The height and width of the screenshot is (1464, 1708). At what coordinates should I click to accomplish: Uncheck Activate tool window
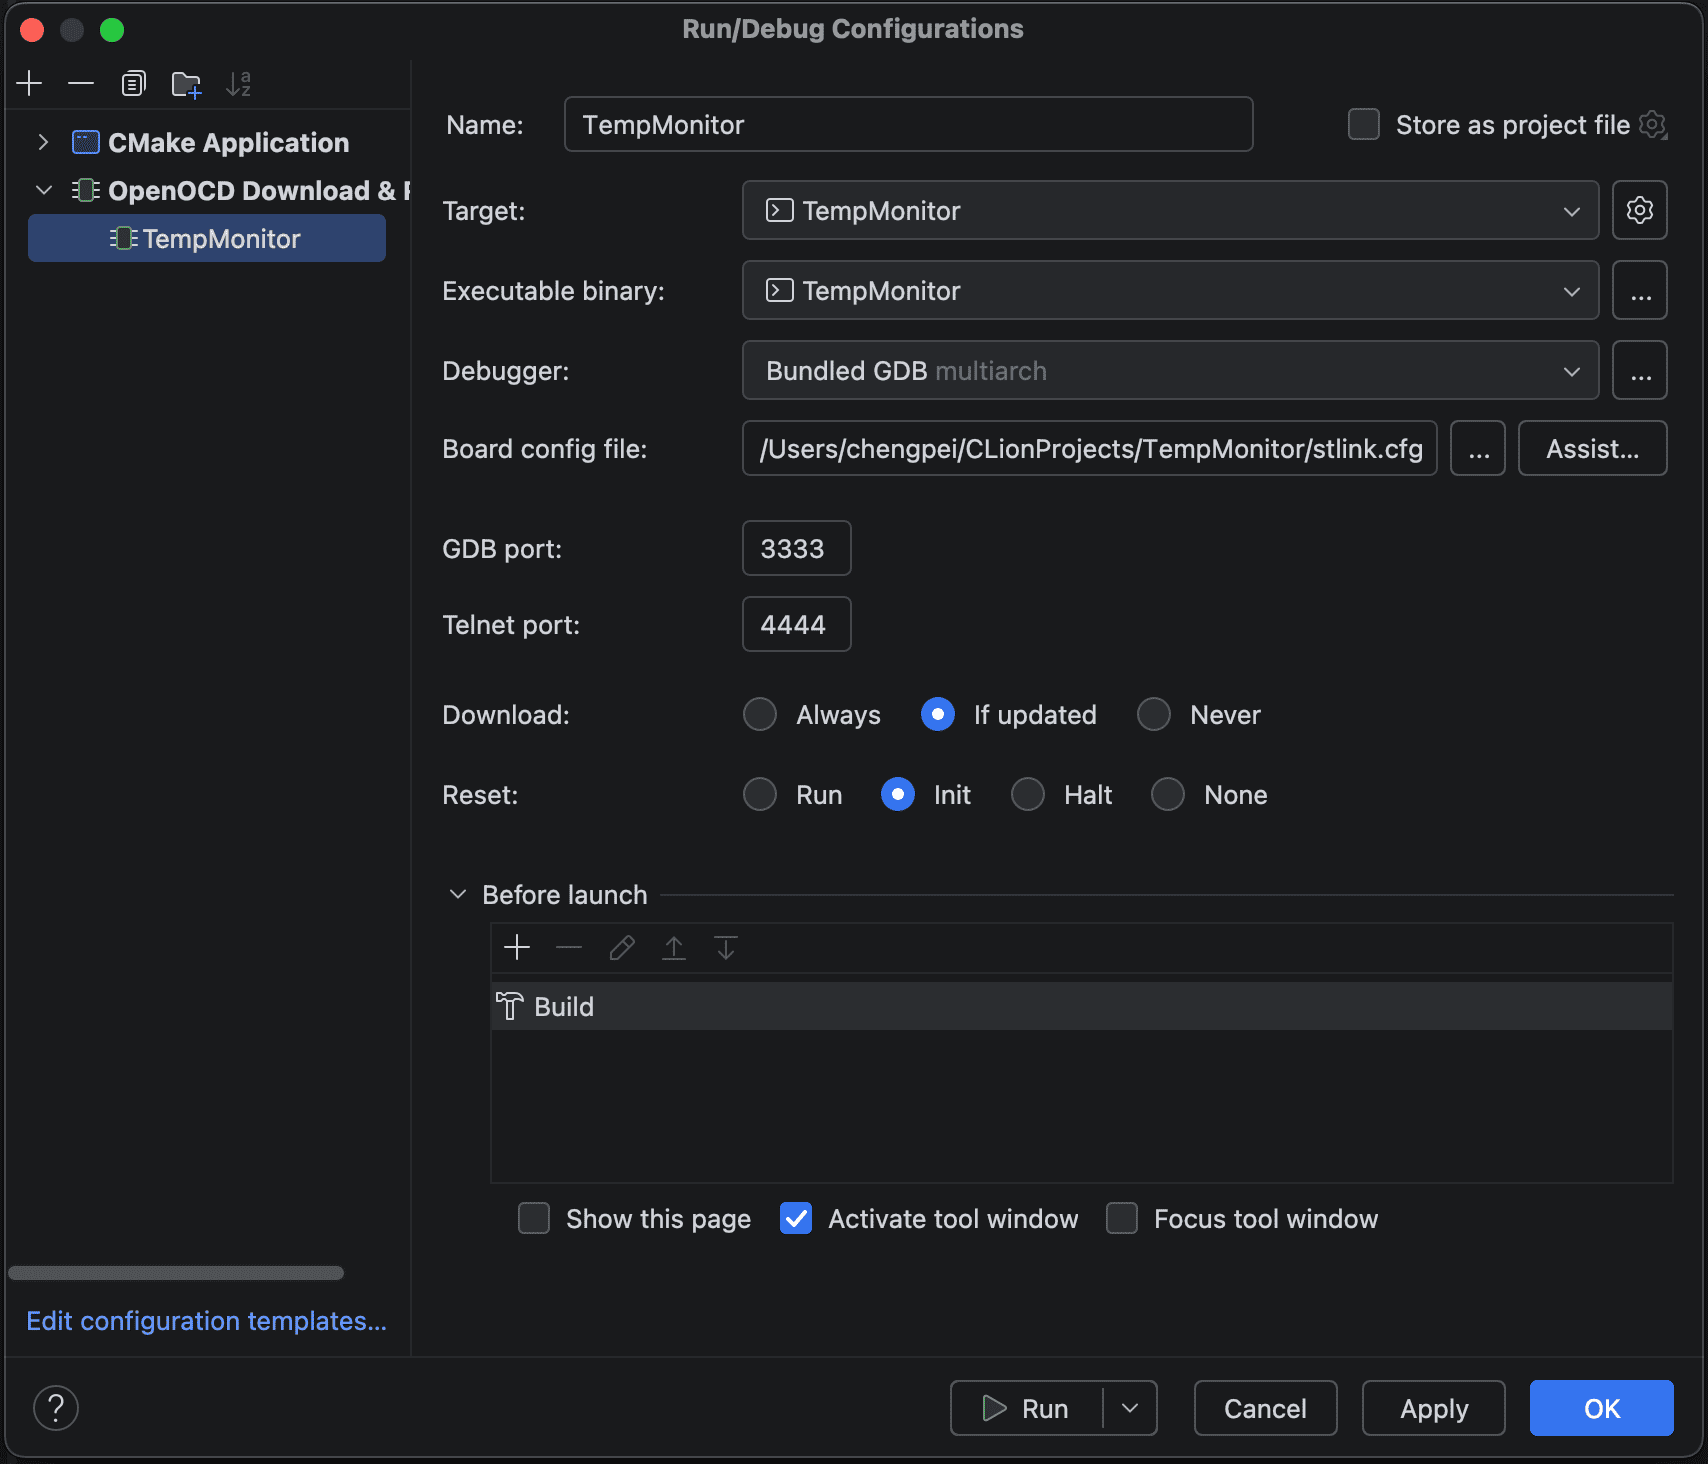pyautogui.click(x=796, y=1219)
